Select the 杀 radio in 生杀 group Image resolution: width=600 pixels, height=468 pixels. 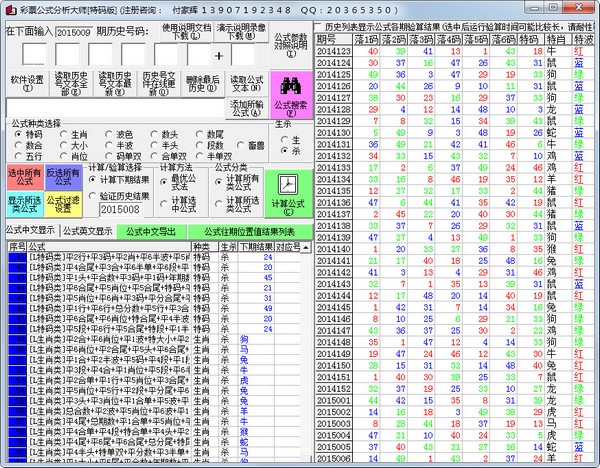point(284,150)
